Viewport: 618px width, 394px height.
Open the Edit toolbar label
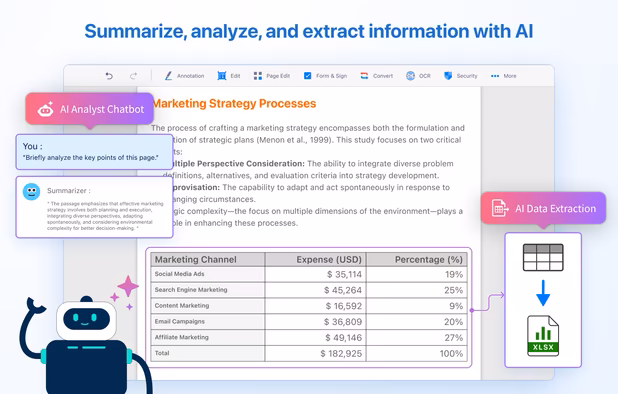pos(235,76)
